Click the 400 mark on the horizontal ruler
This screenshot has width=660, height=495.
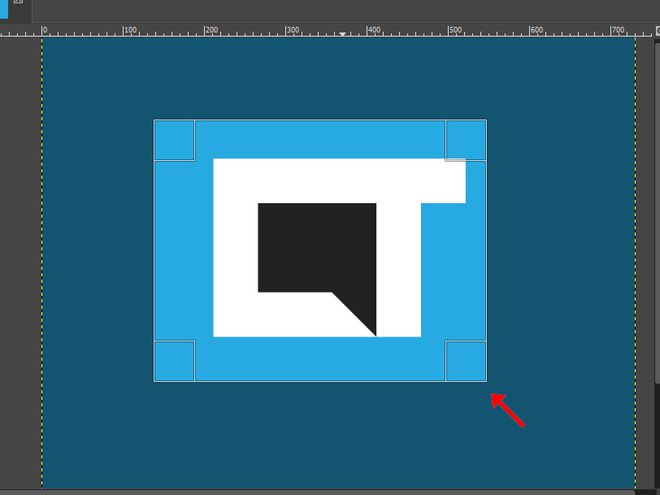(x=373, y=30)
